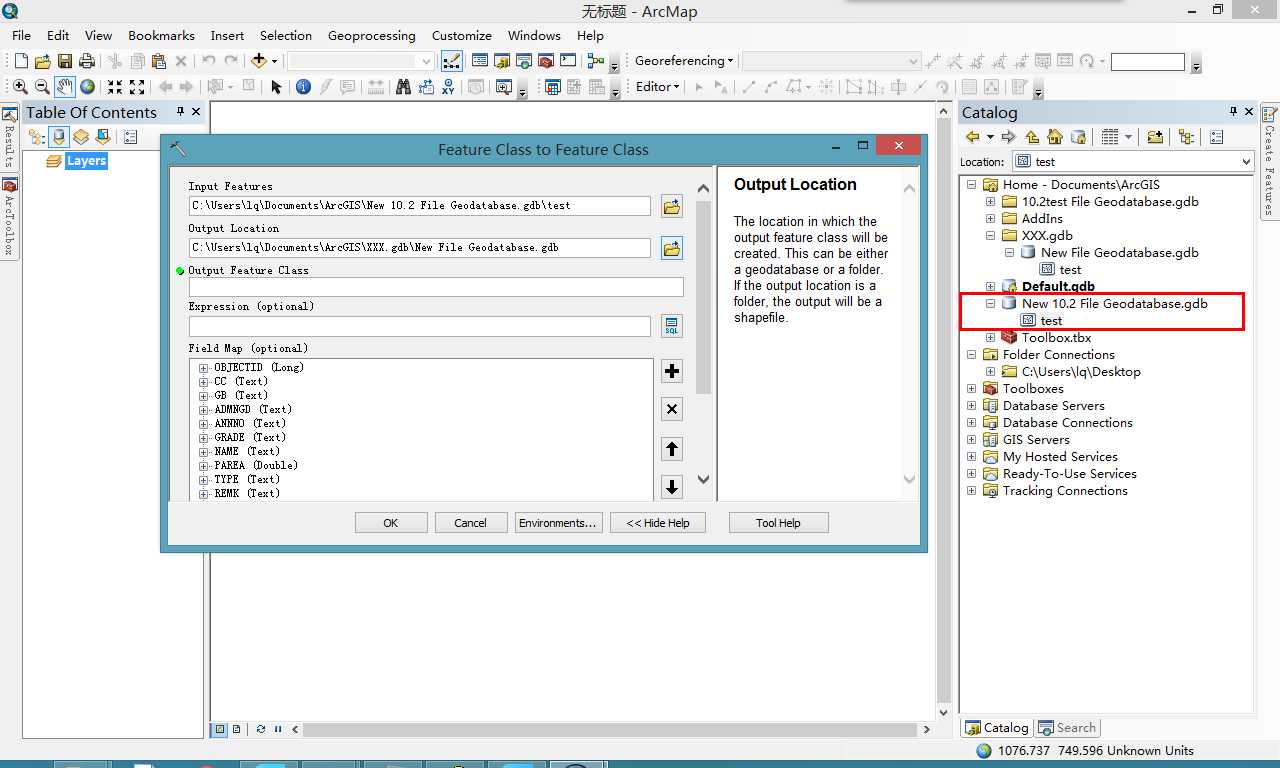Open the SQL query builder button
1280x768 pixels.
(x=672, y=326)
